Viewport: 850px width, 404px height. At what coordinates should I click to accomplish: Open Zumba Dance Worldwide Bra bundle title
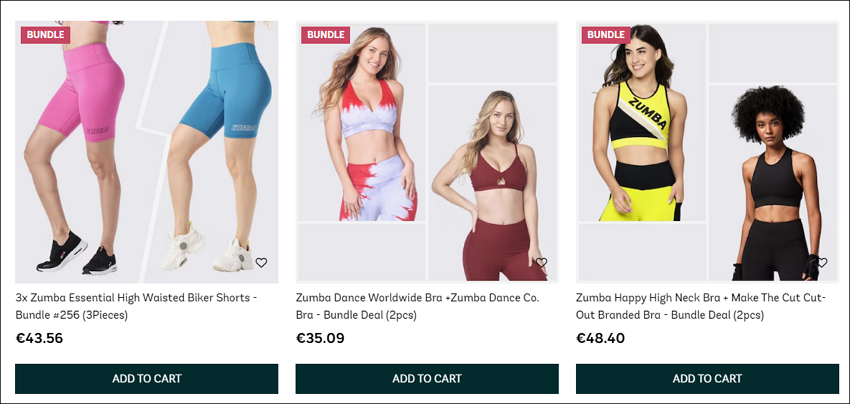coord(417,306)
